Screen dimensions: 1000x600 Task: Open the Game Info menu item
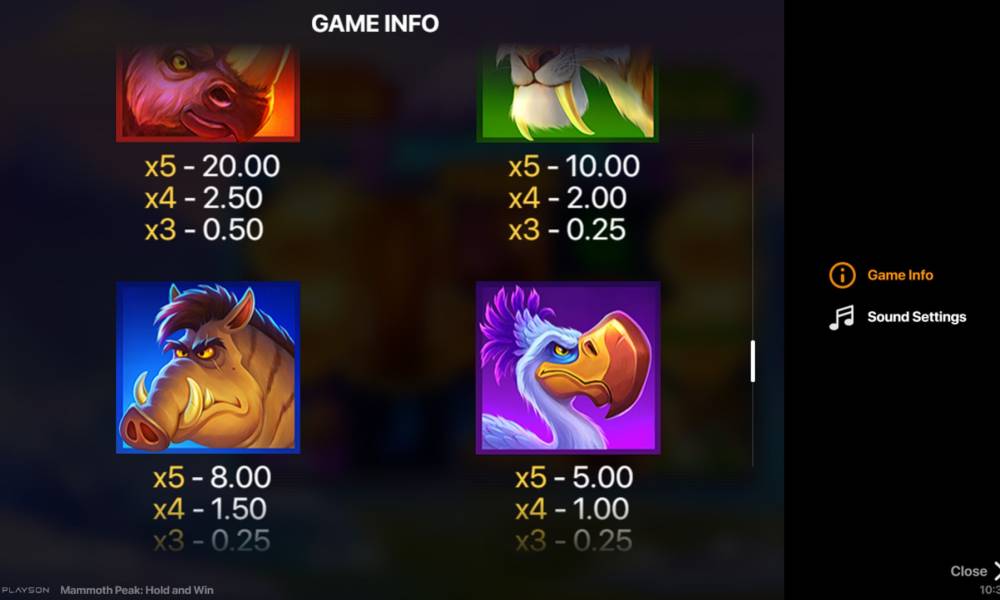[900, 275]
